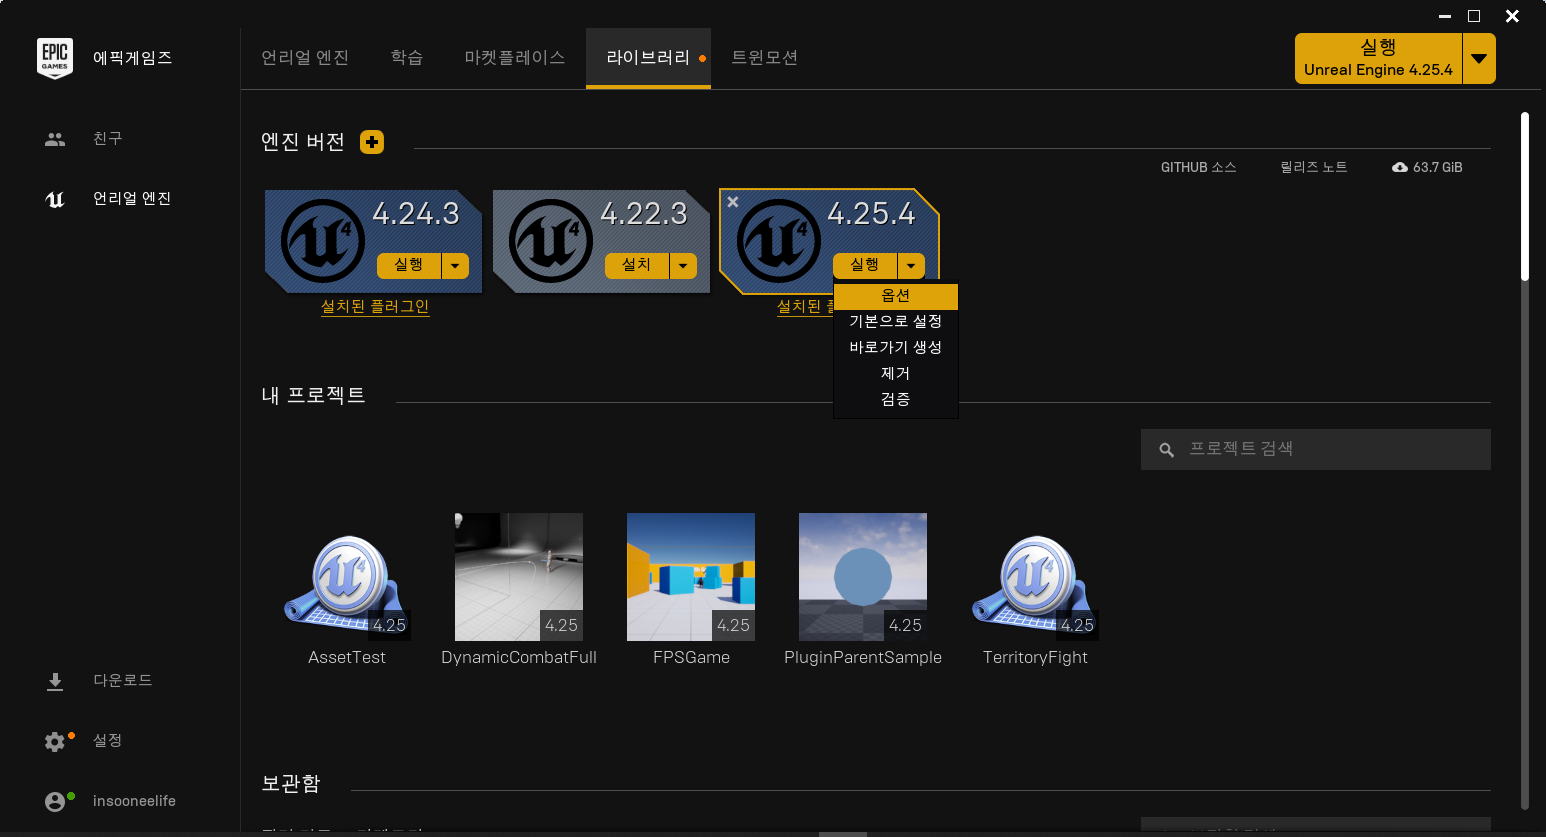Viewport: 1546px width, 837px height.
Task: Open 설치된 플러그인 link under 4.24.3
Action: click(x=375, y=307)
